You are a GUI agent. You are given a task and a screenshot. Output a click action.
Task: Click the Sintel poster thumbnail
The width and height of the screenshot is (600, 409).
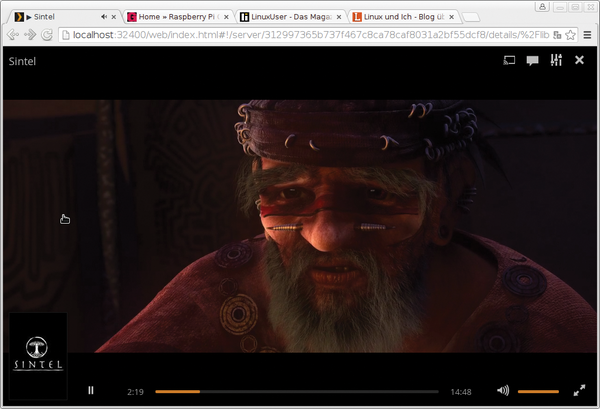tap(38, 356)
